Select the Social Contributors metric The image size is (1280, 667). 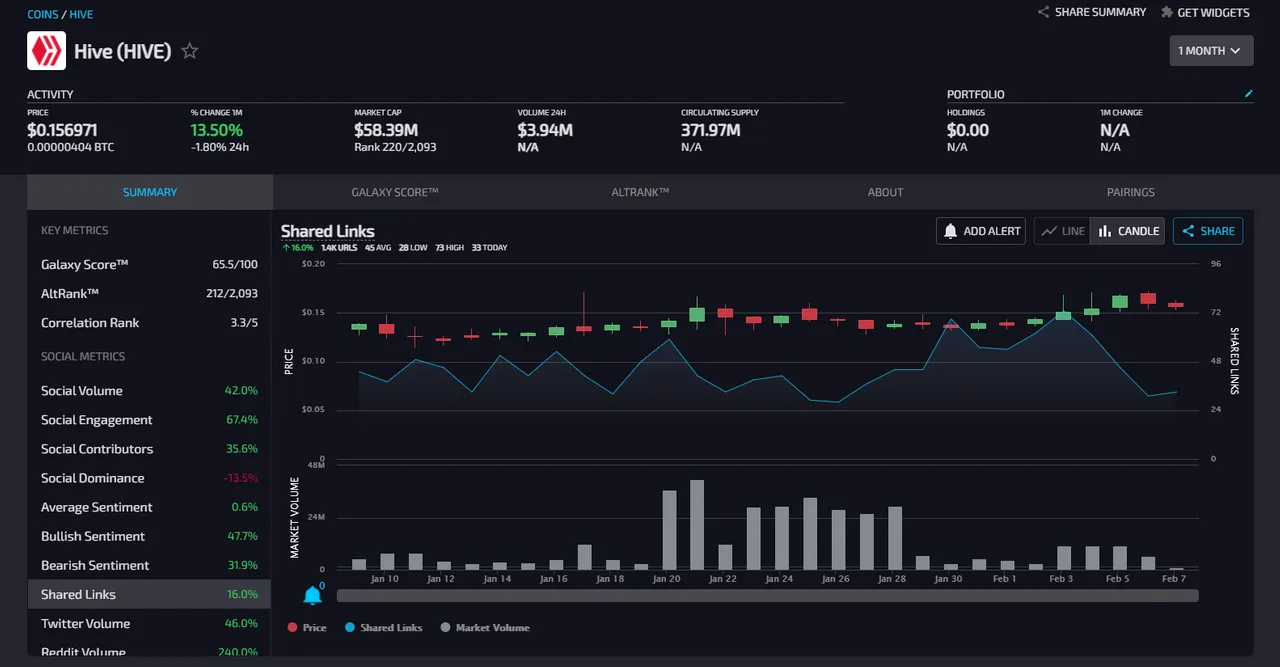click(149, 449)
